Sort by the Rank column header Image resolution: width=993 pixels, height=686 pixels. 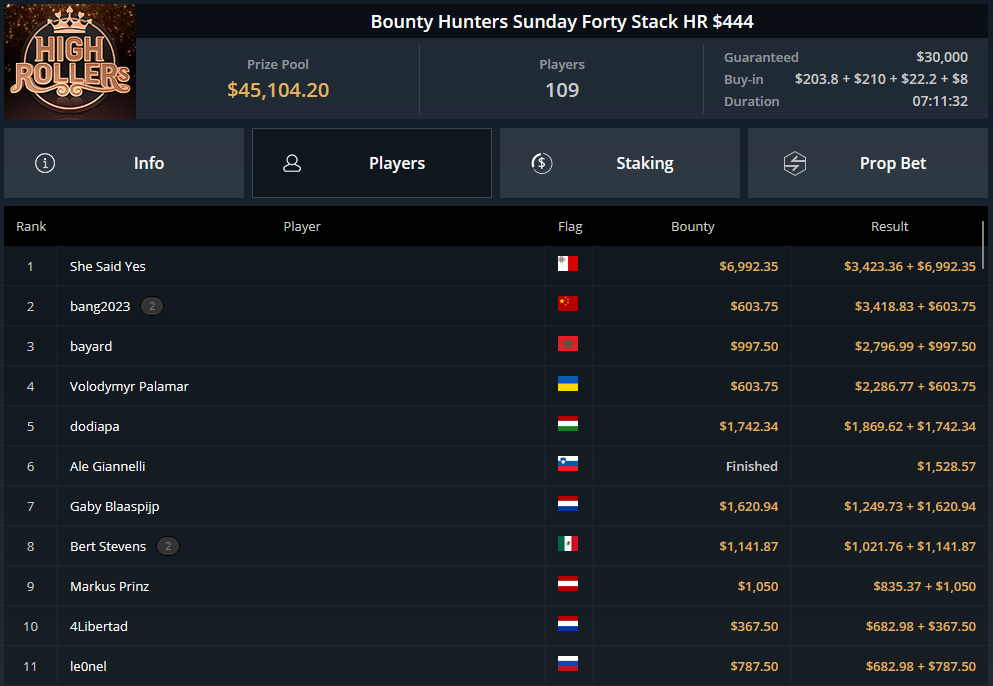pyautogui.click(x=31, y=227)
